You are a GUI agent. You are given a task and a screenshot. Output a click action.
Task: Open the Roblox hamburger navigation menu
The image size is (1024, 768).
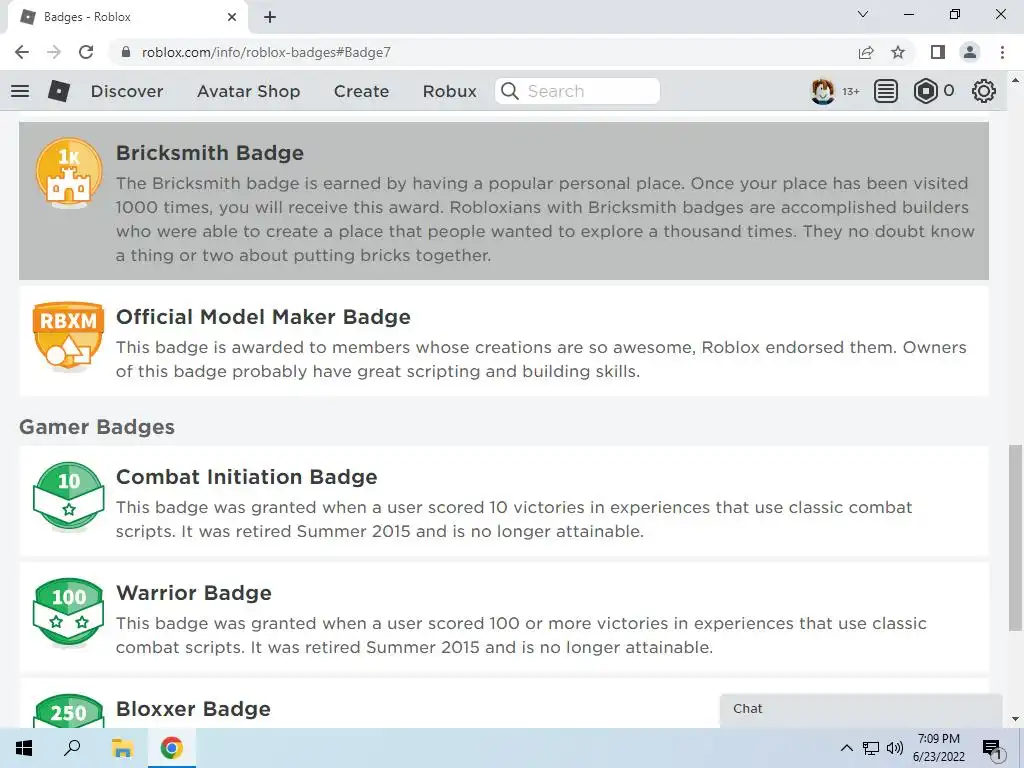(x=20, y=91)
